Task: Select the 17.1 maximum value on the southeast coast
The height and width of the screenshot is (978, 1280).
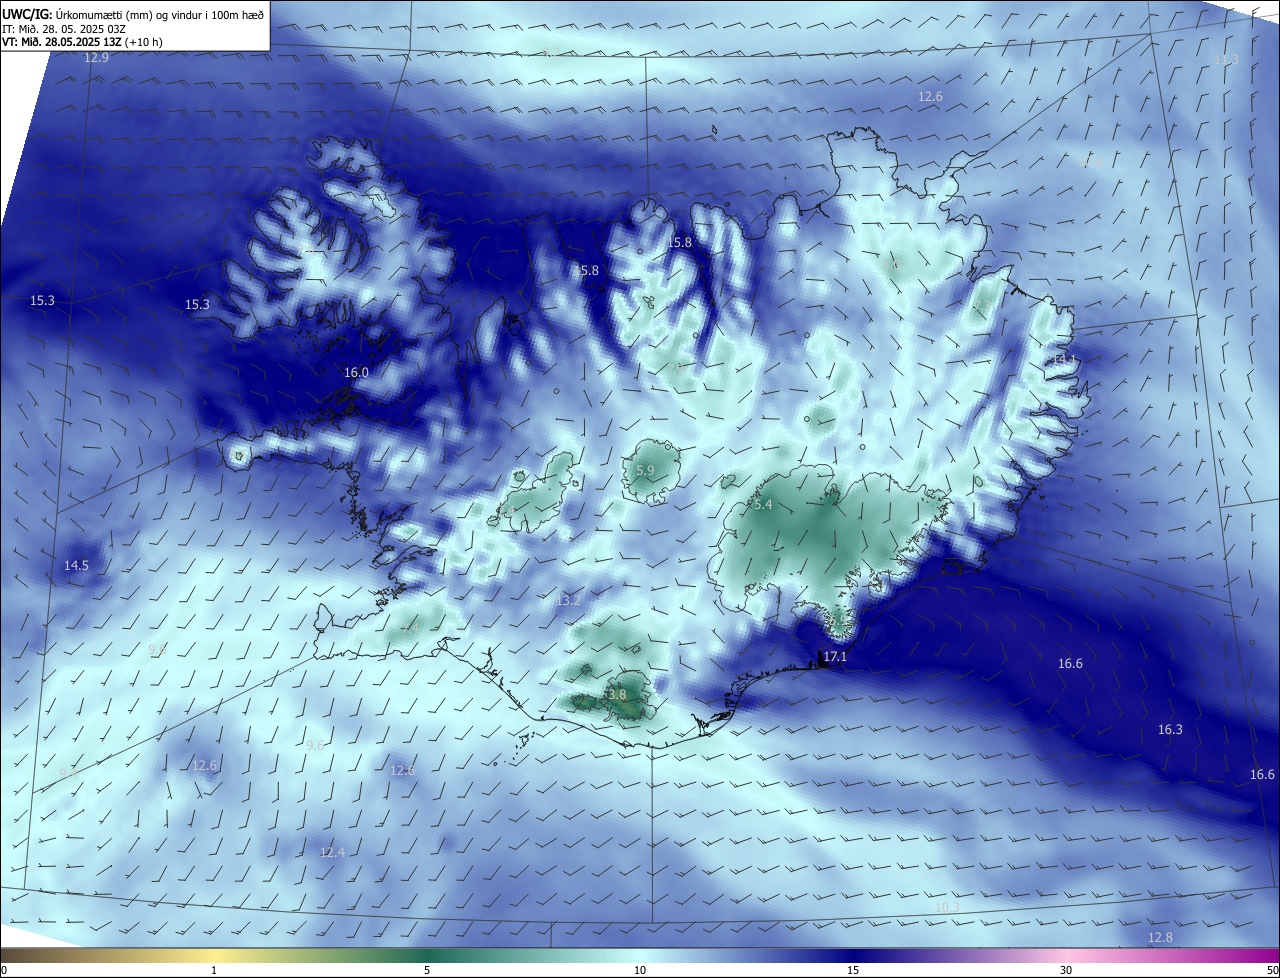Action: [x=834, y=656]
